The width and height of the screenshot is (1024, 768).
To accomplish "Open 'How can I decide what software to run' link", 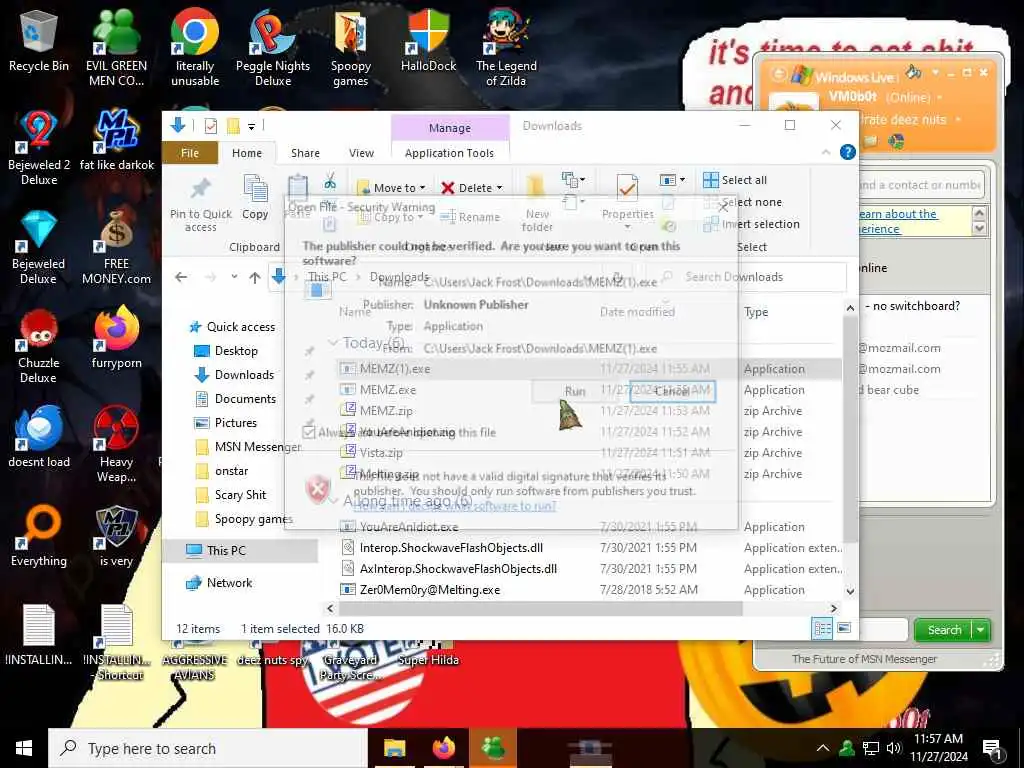I will pyautogui.click(x=454, y=506).
